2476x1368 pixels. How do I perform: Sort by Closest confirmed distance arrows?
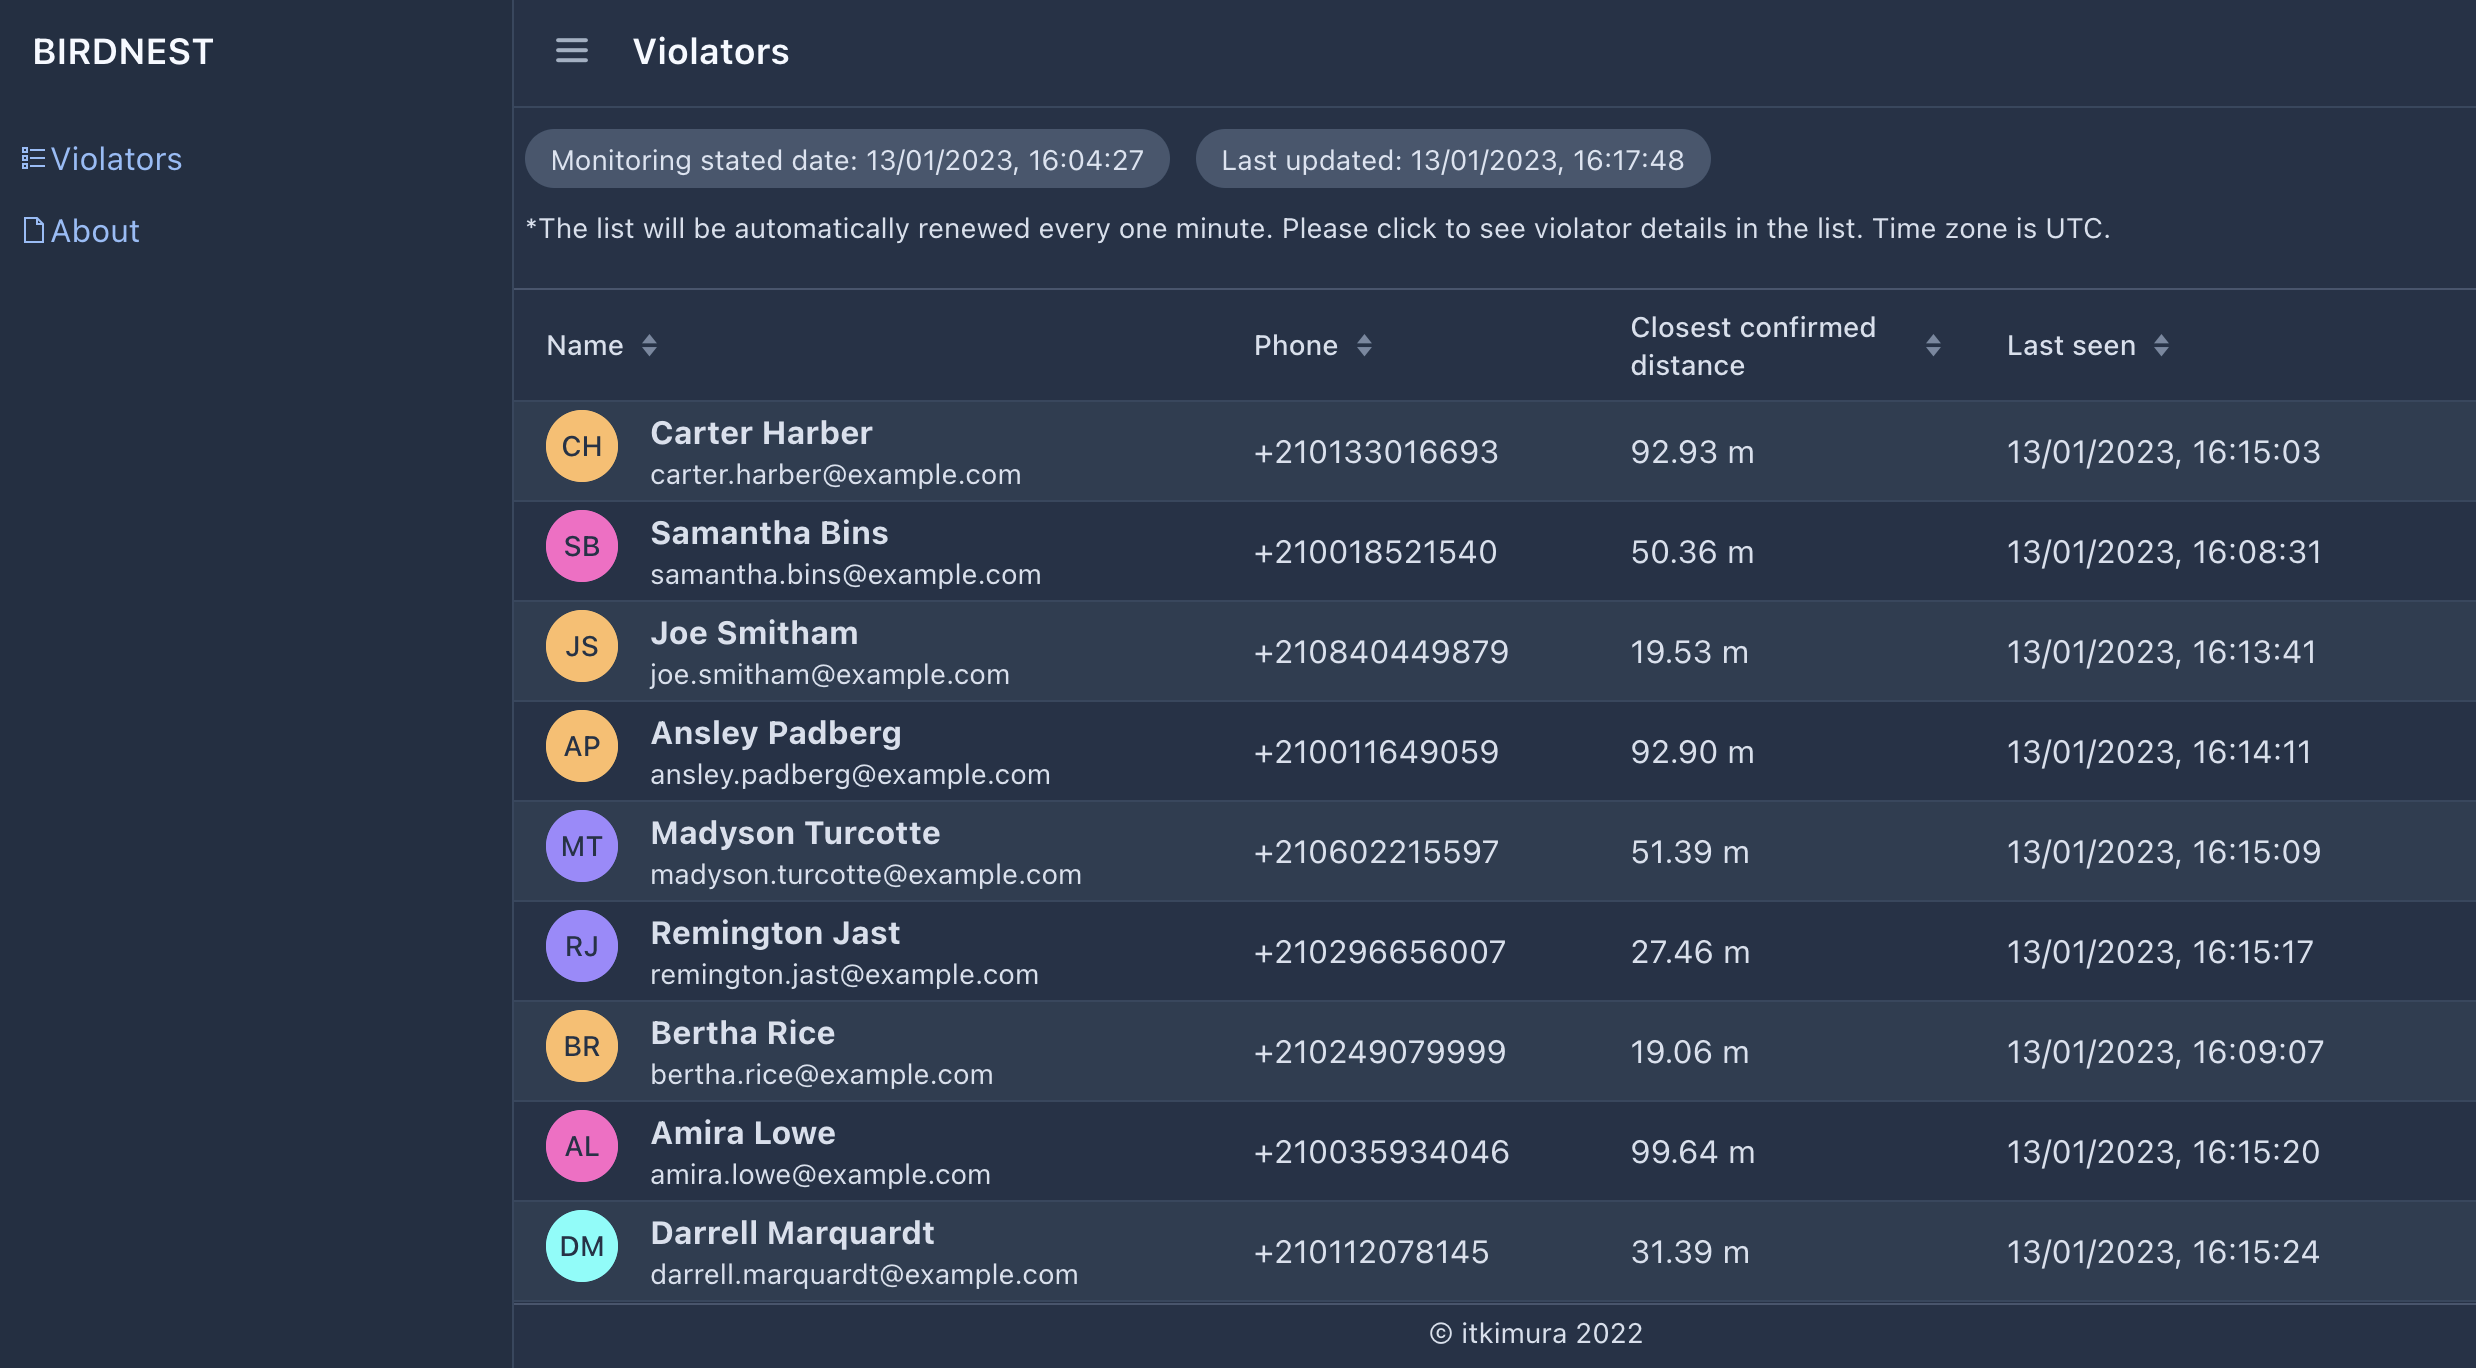pos(1933,346)
